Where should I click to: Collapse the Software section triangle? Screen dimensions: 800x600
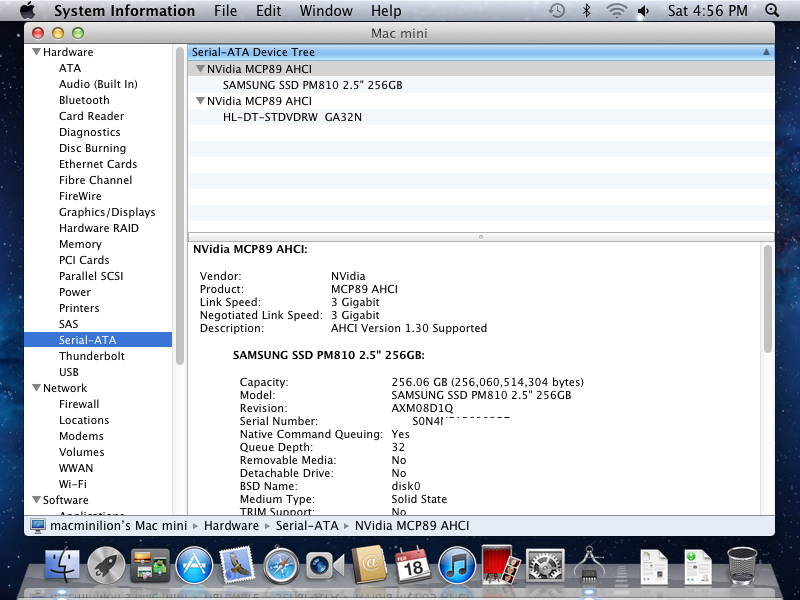[x=36, y=499]
